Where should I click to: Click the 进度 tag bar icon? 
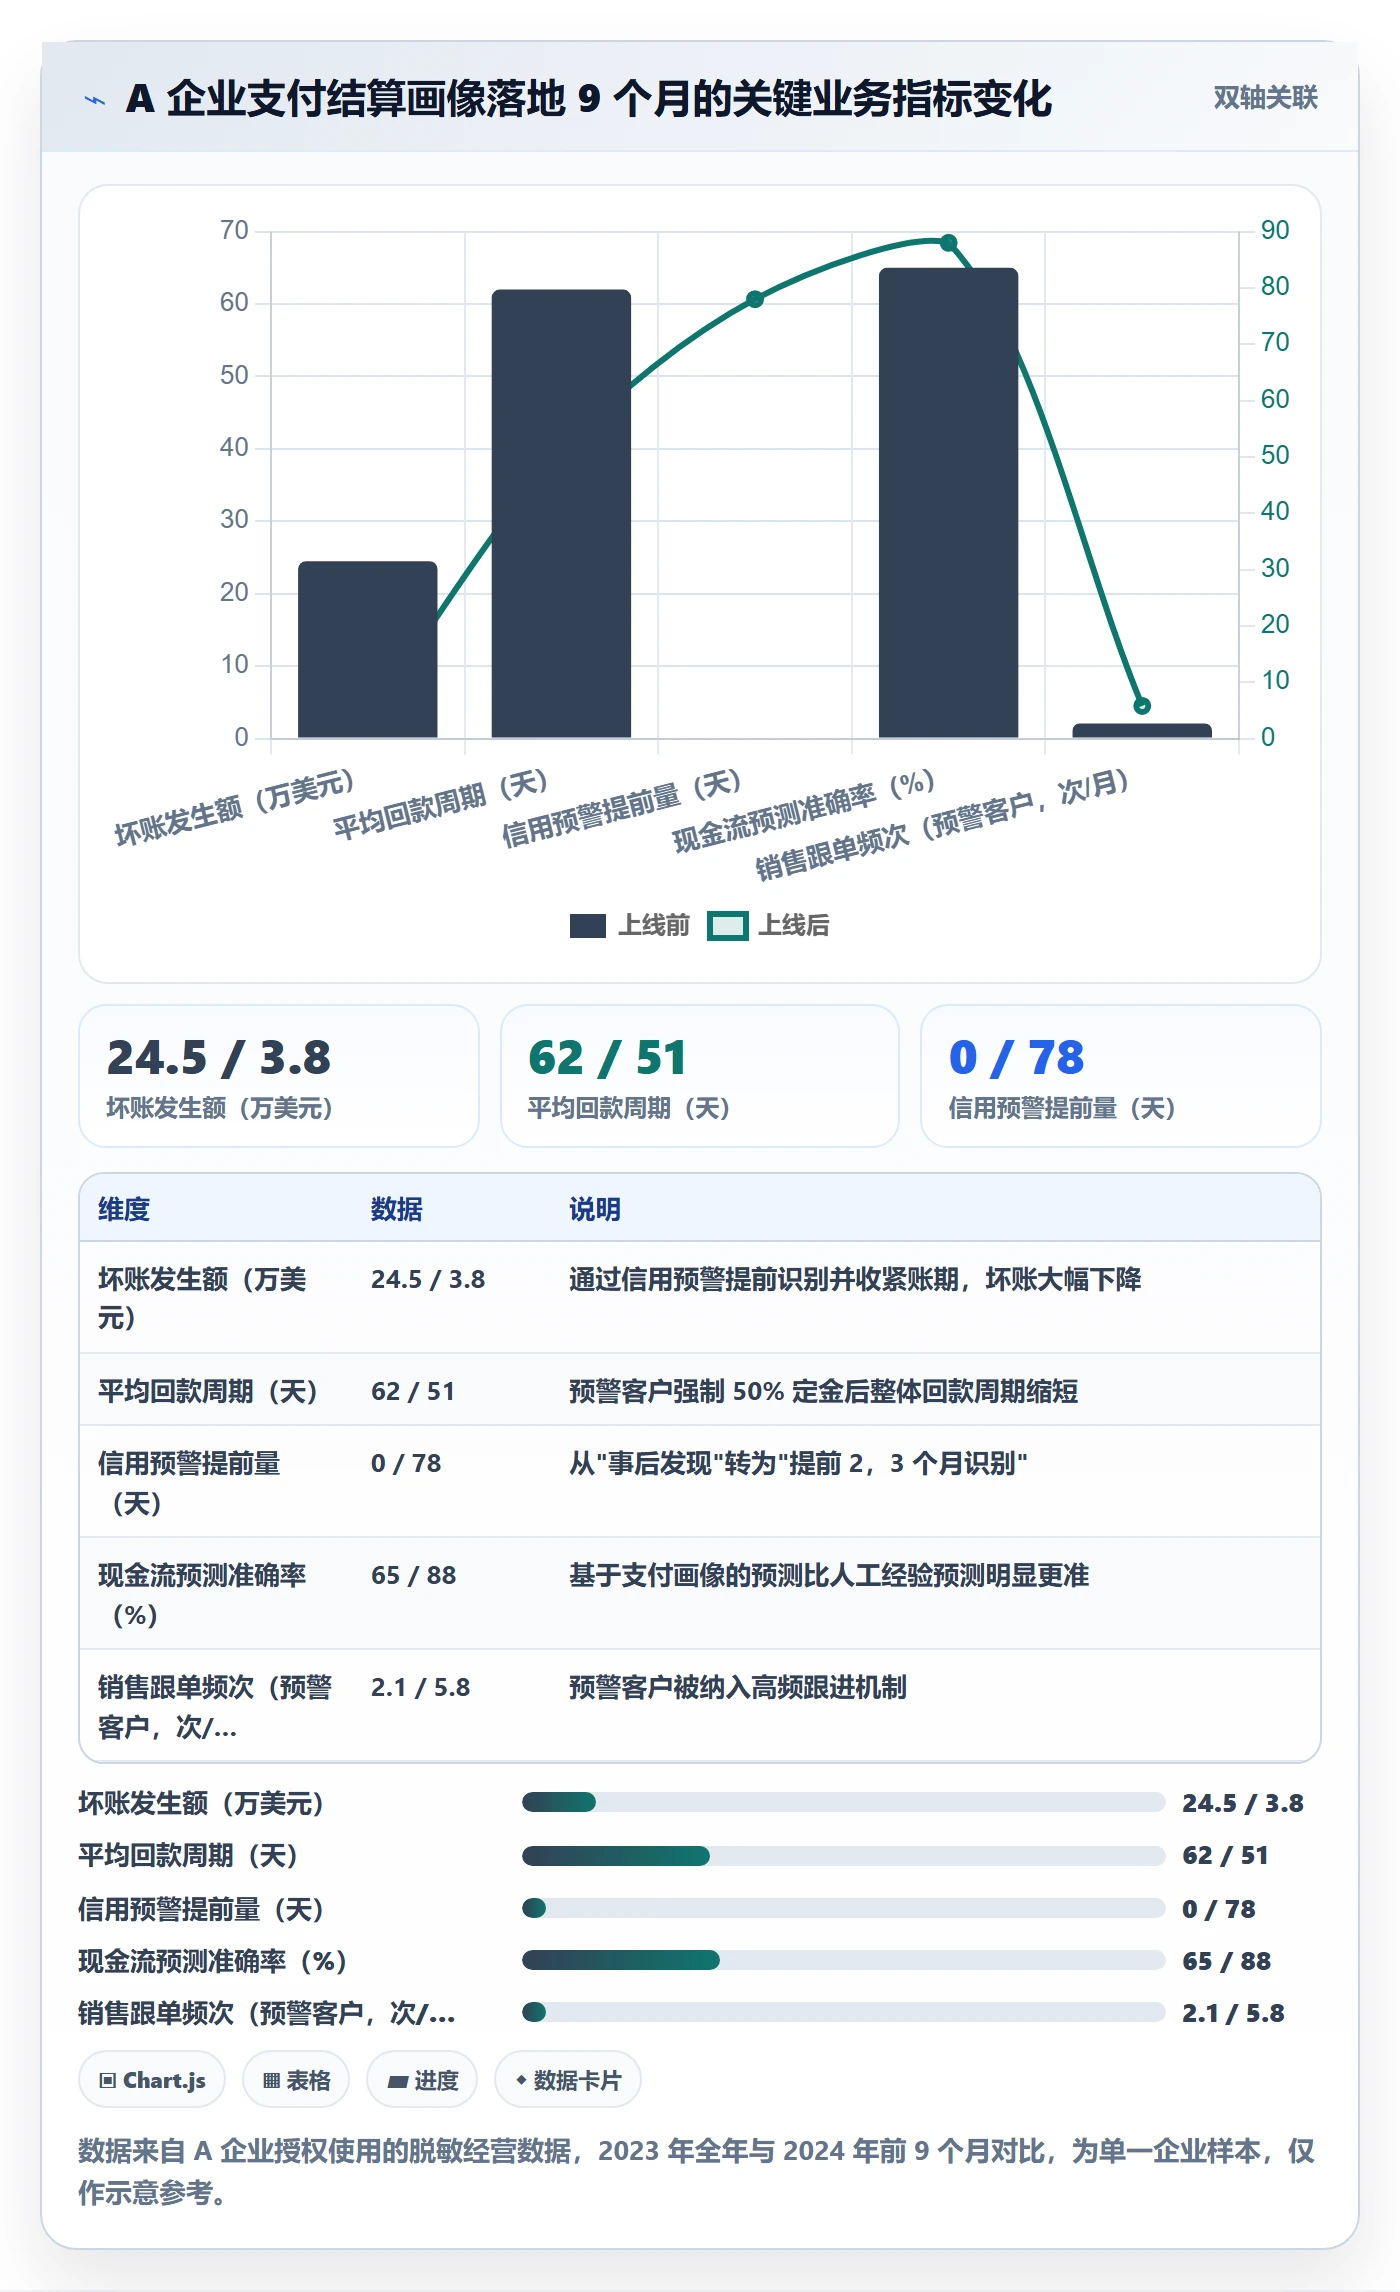397,2081
